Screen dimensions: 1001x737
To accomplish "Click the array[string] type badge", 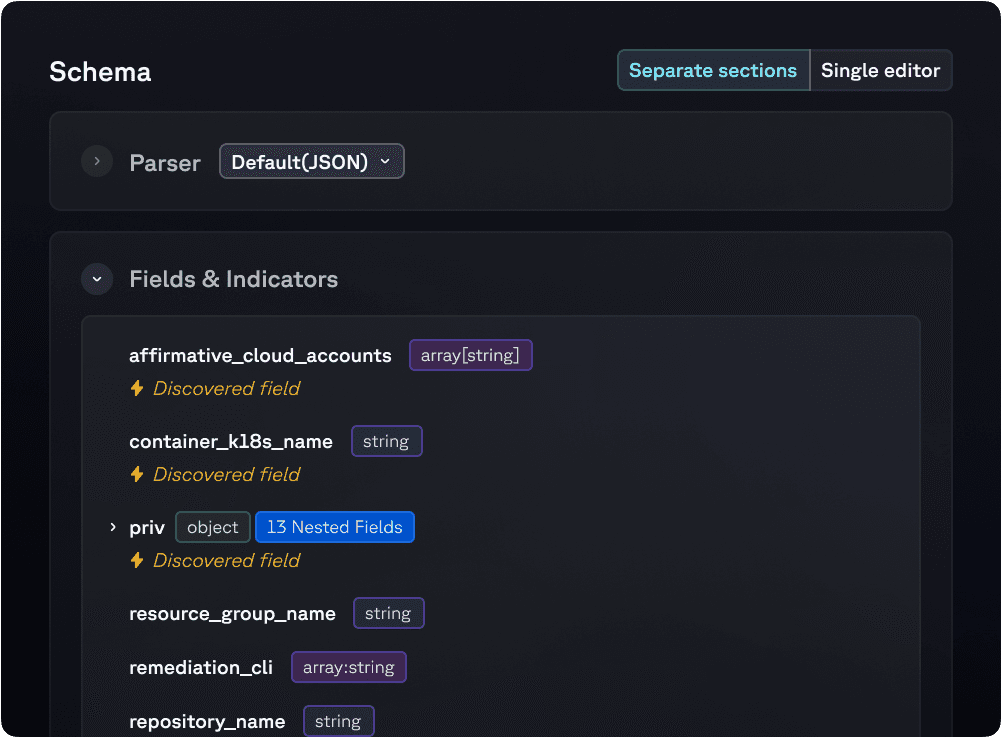I will pyautogui.click(x=470, y=355).
